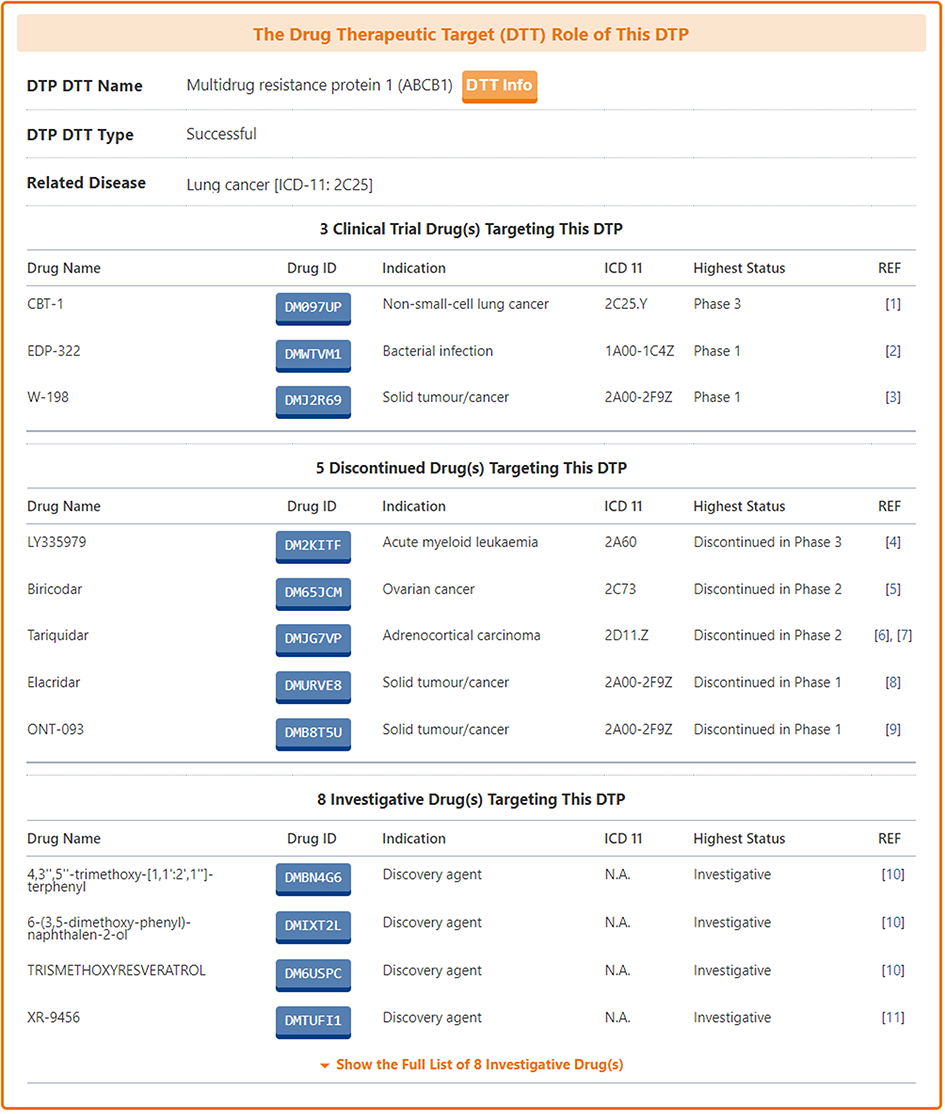Open reference [11] for XR-9456
The height and width of the screenshot is (1114, 945).
click(x=892, y=1017)
